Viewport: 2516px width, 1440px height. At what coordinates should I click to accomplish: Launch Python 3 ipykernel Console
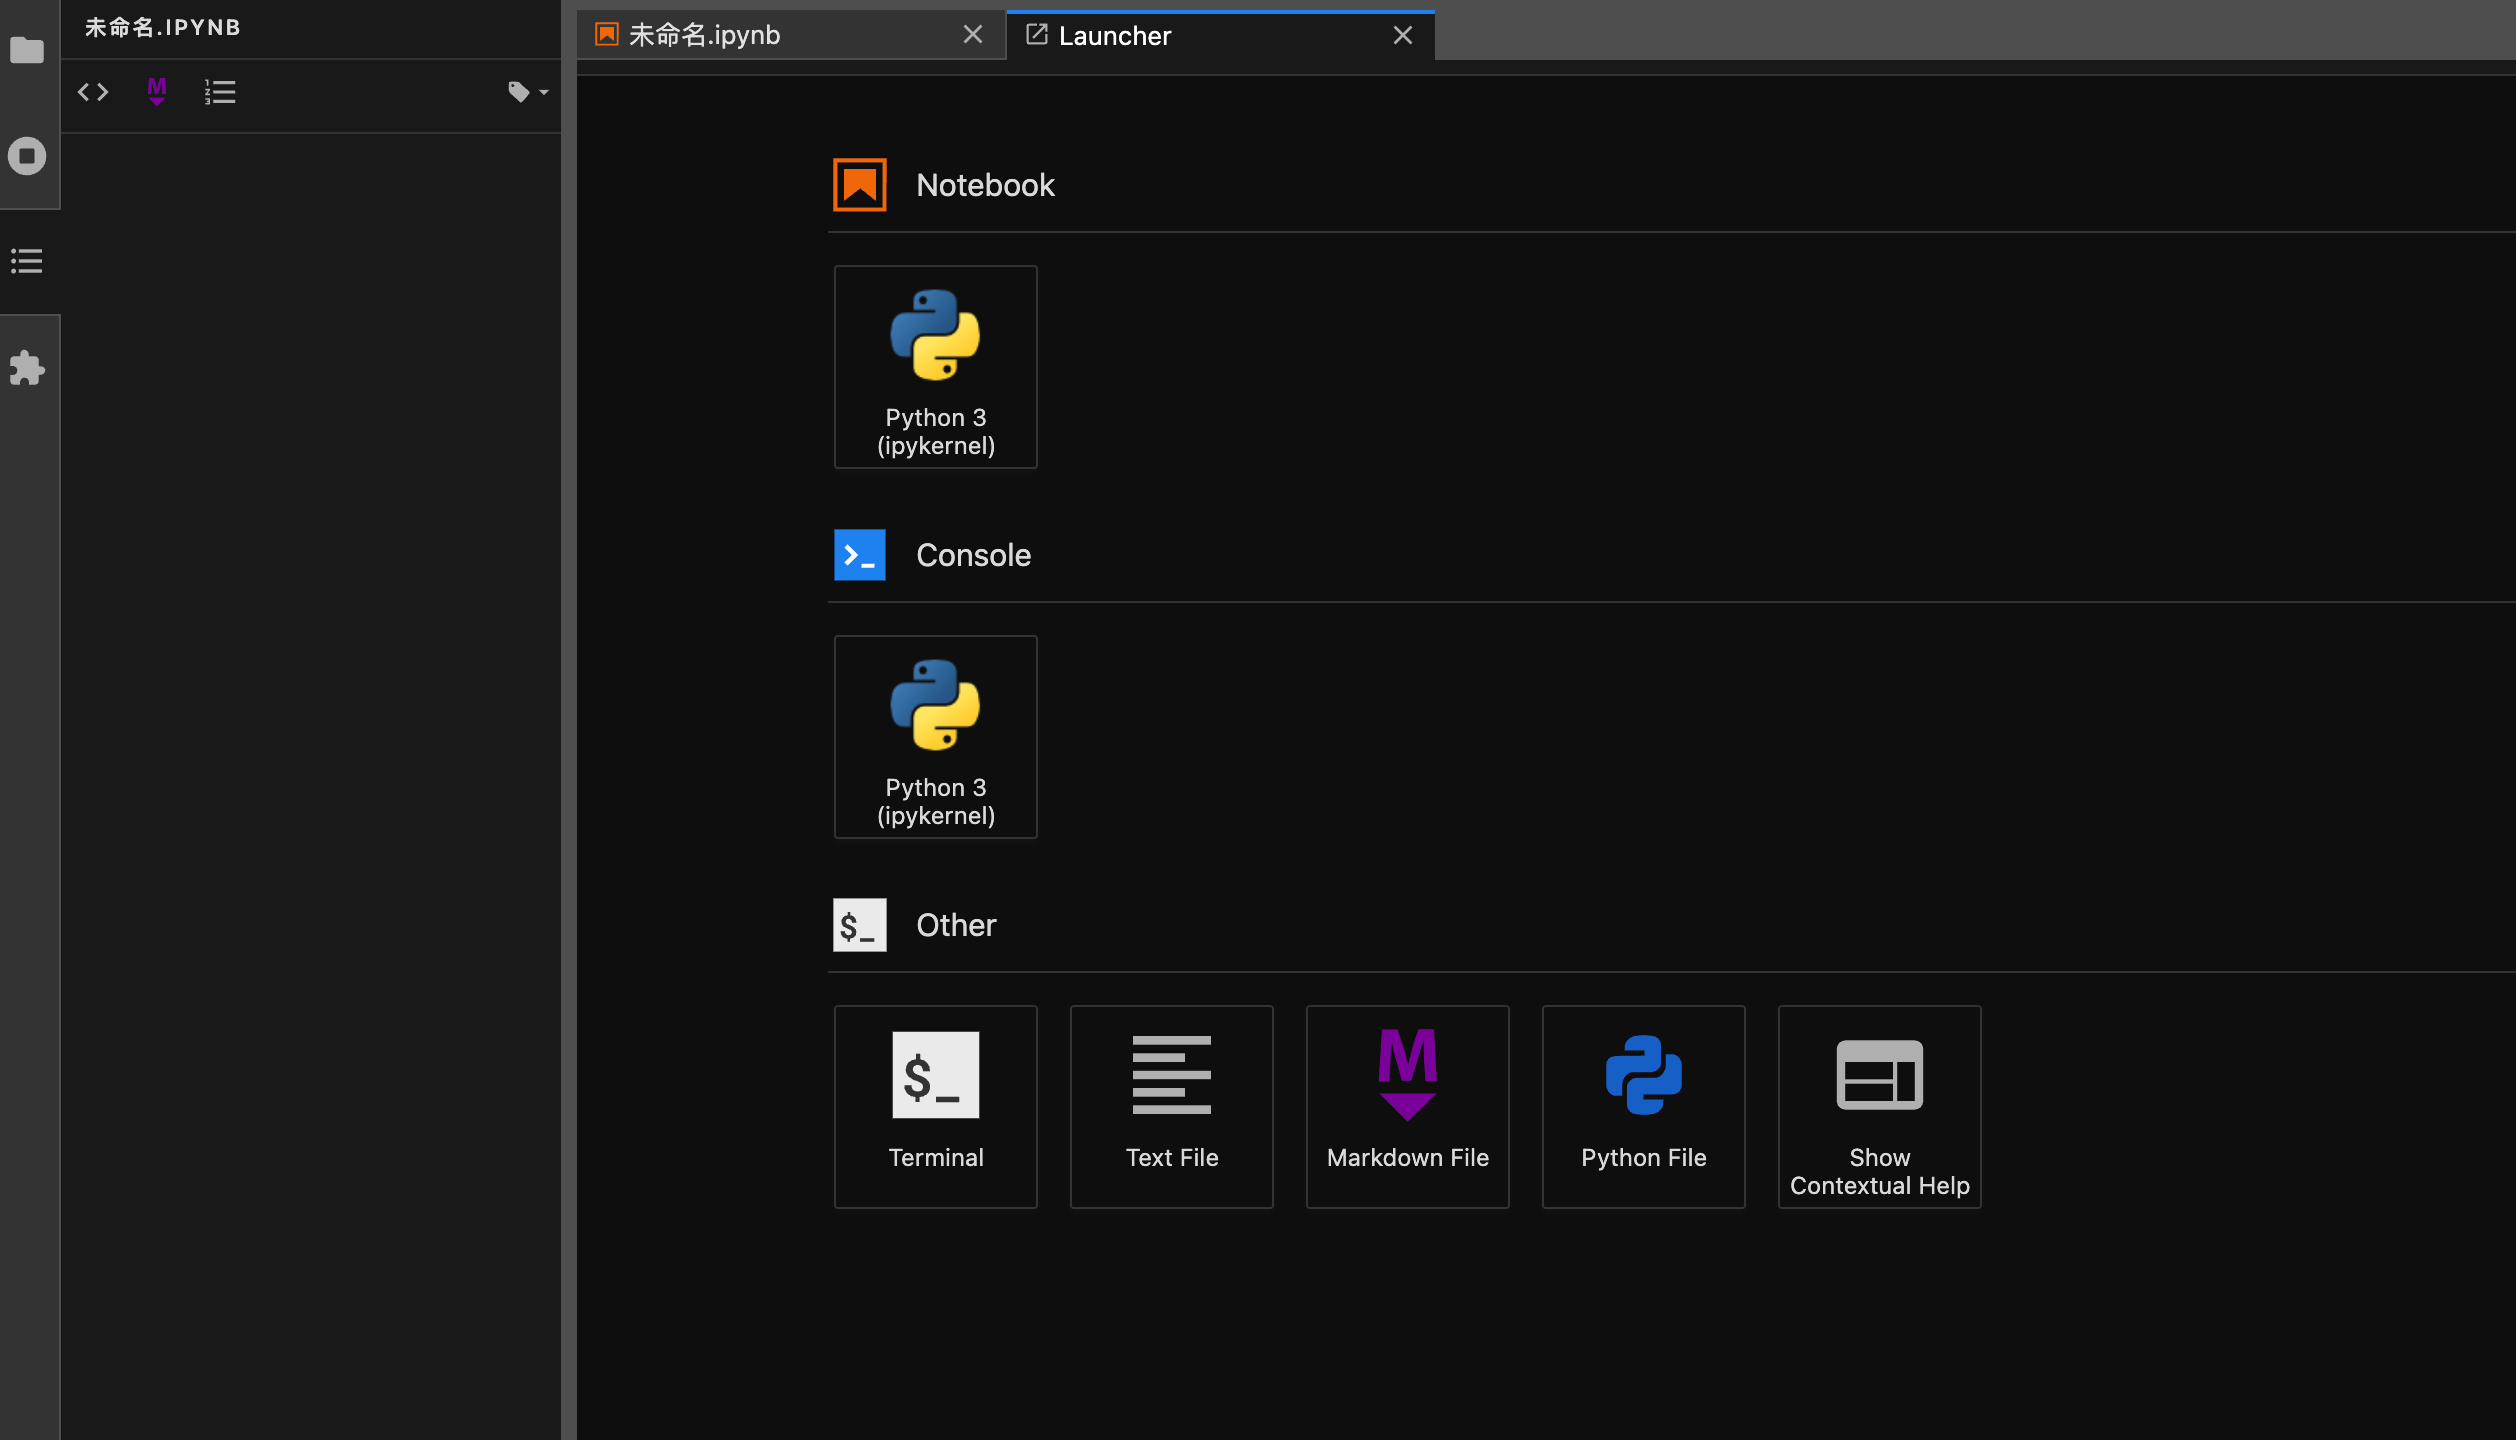935,735
